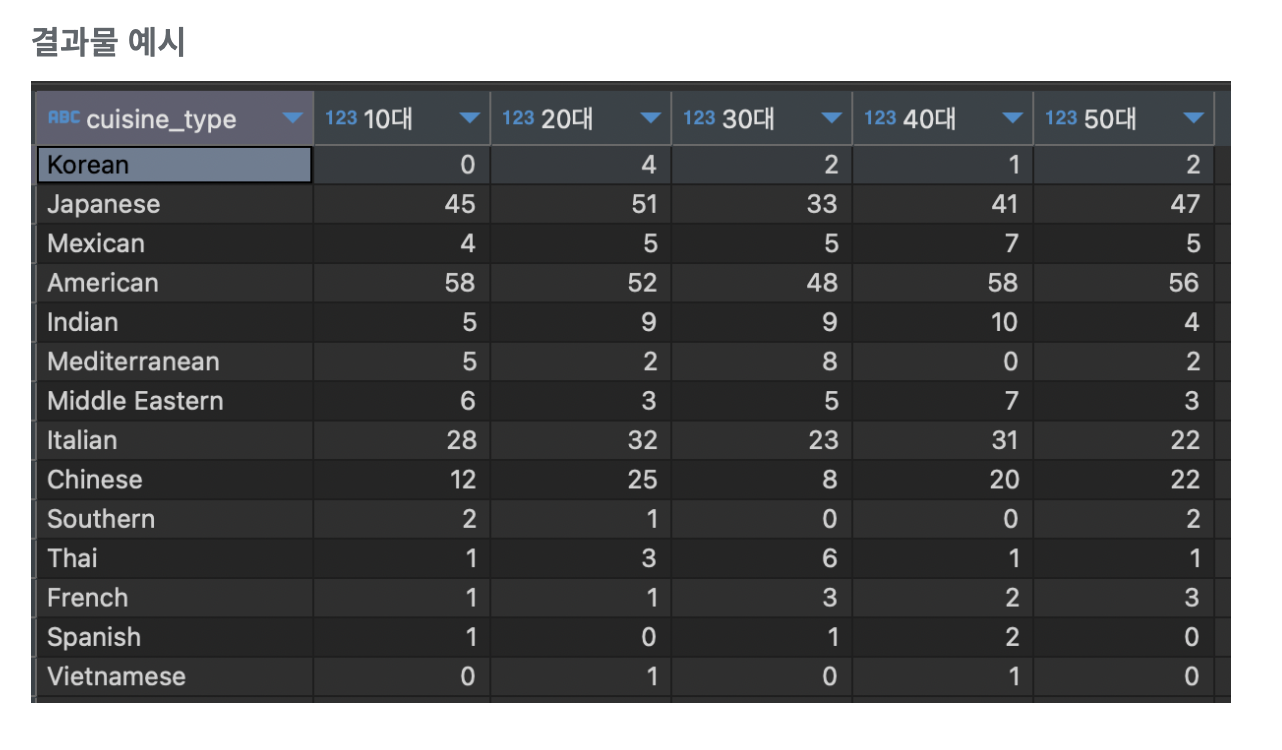1282x750 pixels.
Task: Click American 50대 value 56
Action: [x=1184, y=283]
